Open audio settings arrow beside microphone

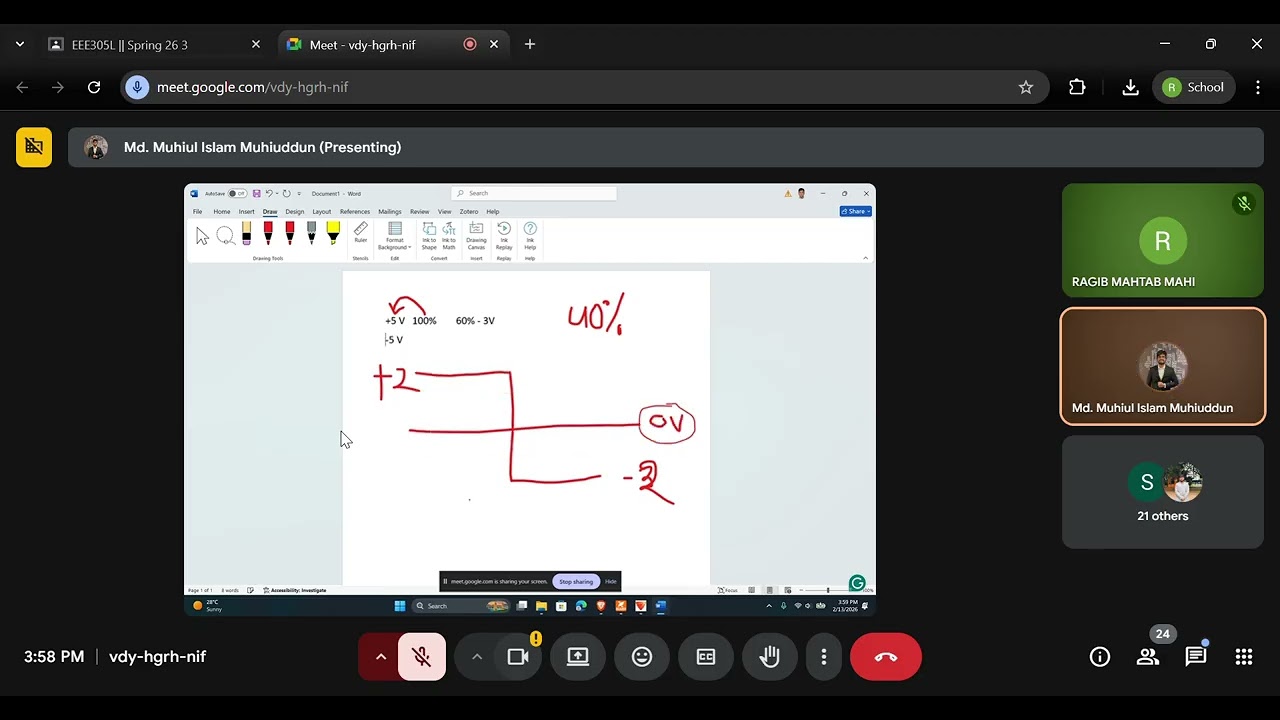[380, 657]
